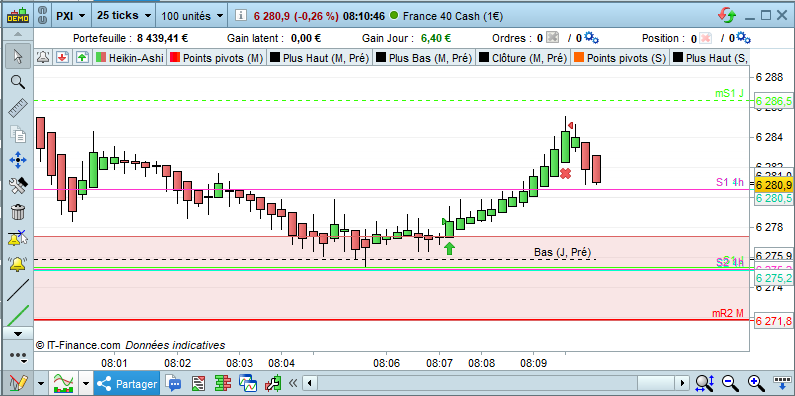
Task: Toggle the green up arrow buy marker button
Action: point(82,57)
